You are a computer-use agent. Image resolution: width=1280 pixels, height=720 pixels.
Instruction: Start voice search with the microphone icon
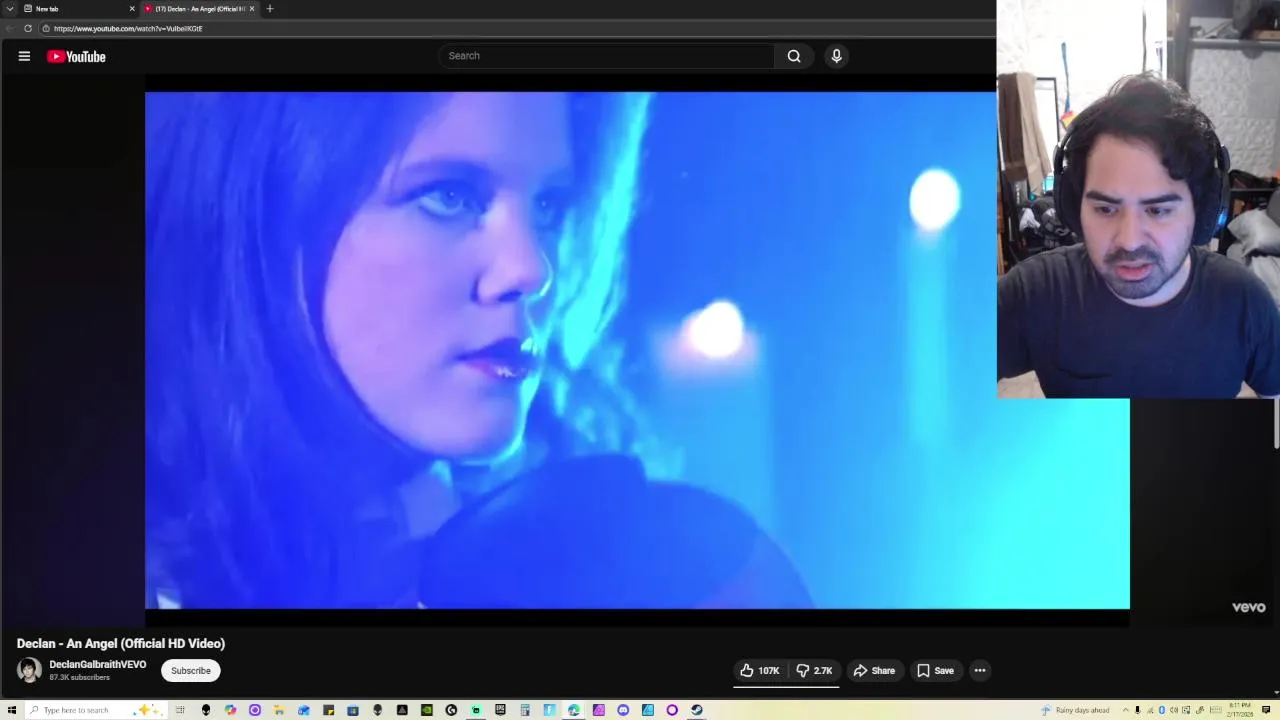click(837, 56)
